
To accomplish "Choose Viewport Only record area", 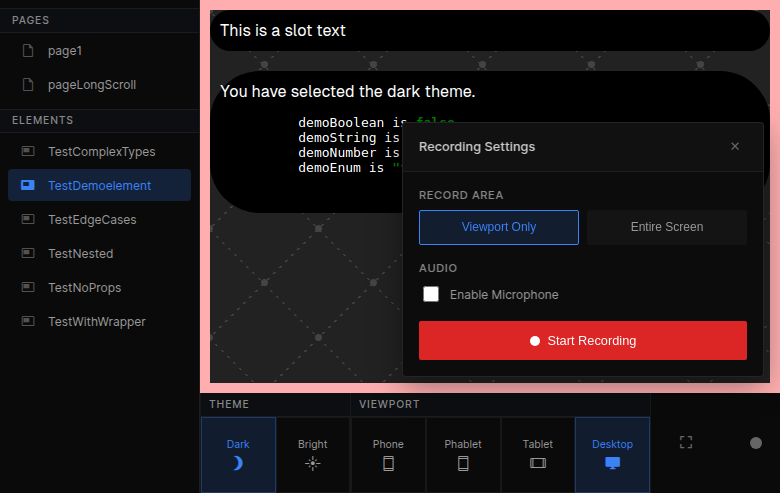I will pos(499,227).
